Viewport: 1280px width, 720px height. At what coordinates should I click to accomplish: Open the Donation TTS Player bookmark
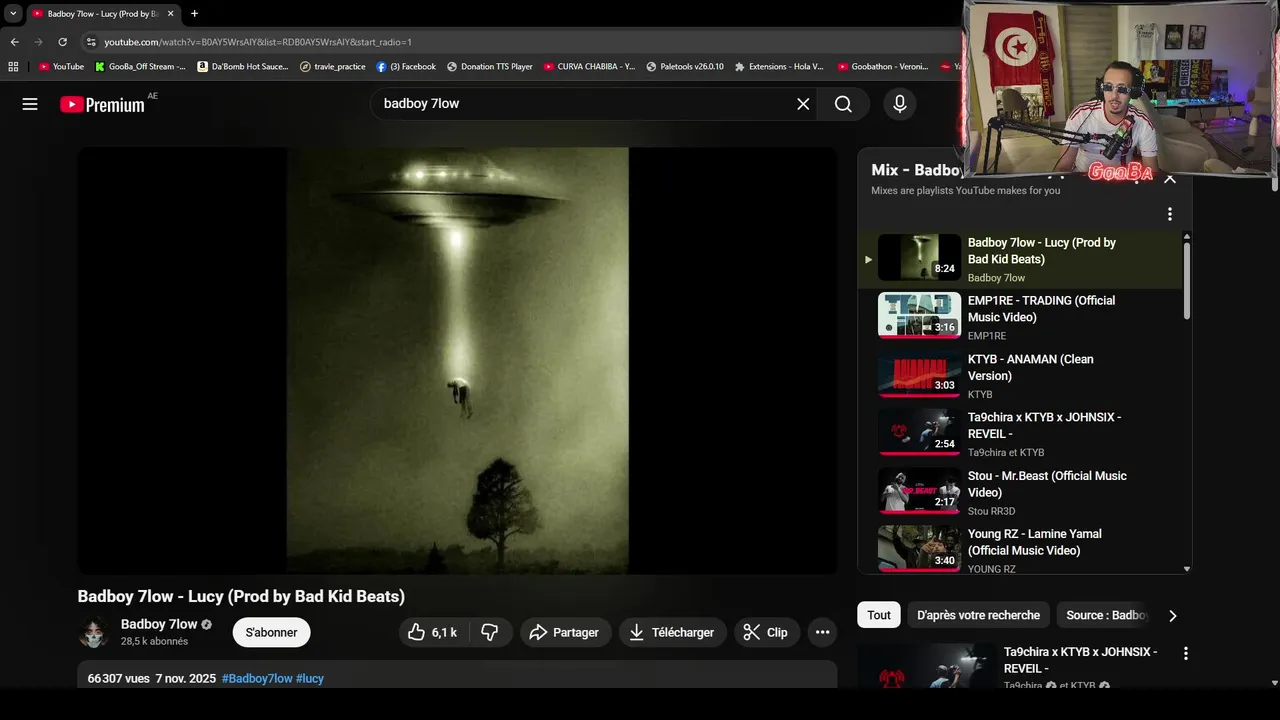click(490, 67)
